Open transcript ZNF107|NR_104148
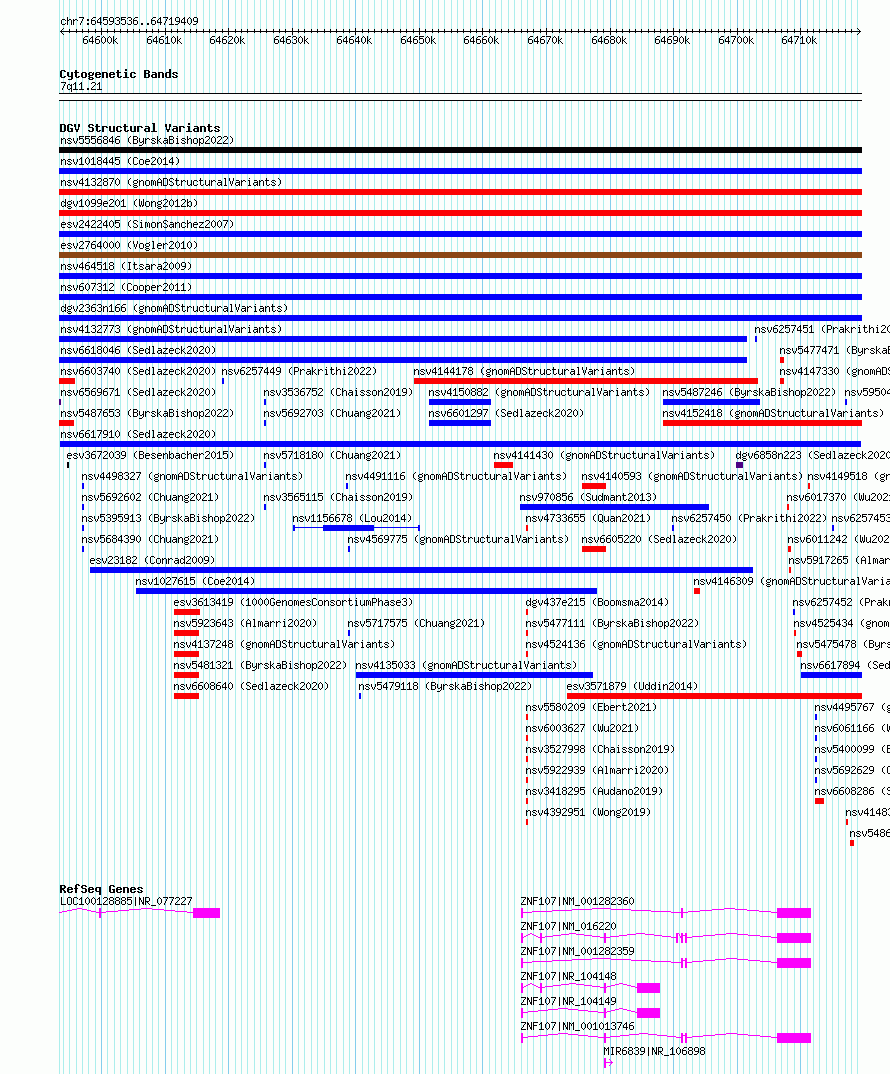890x1074 pixels. click(x=569, y=977)
